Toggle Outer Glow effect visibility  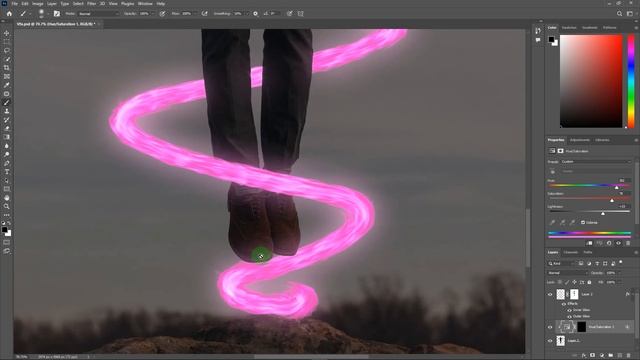point(569,316)
